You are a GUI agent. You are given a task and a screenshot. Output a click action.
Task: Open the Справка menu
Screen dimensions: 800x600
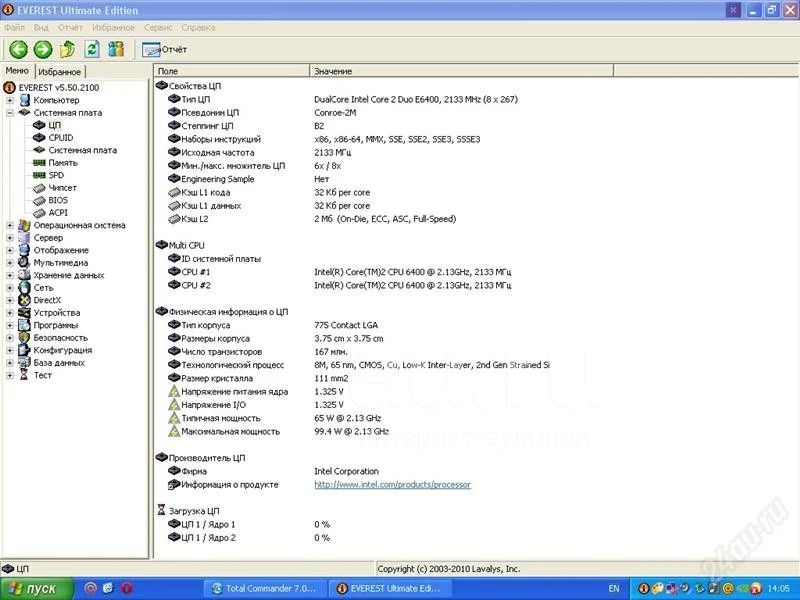pos(198,28)
